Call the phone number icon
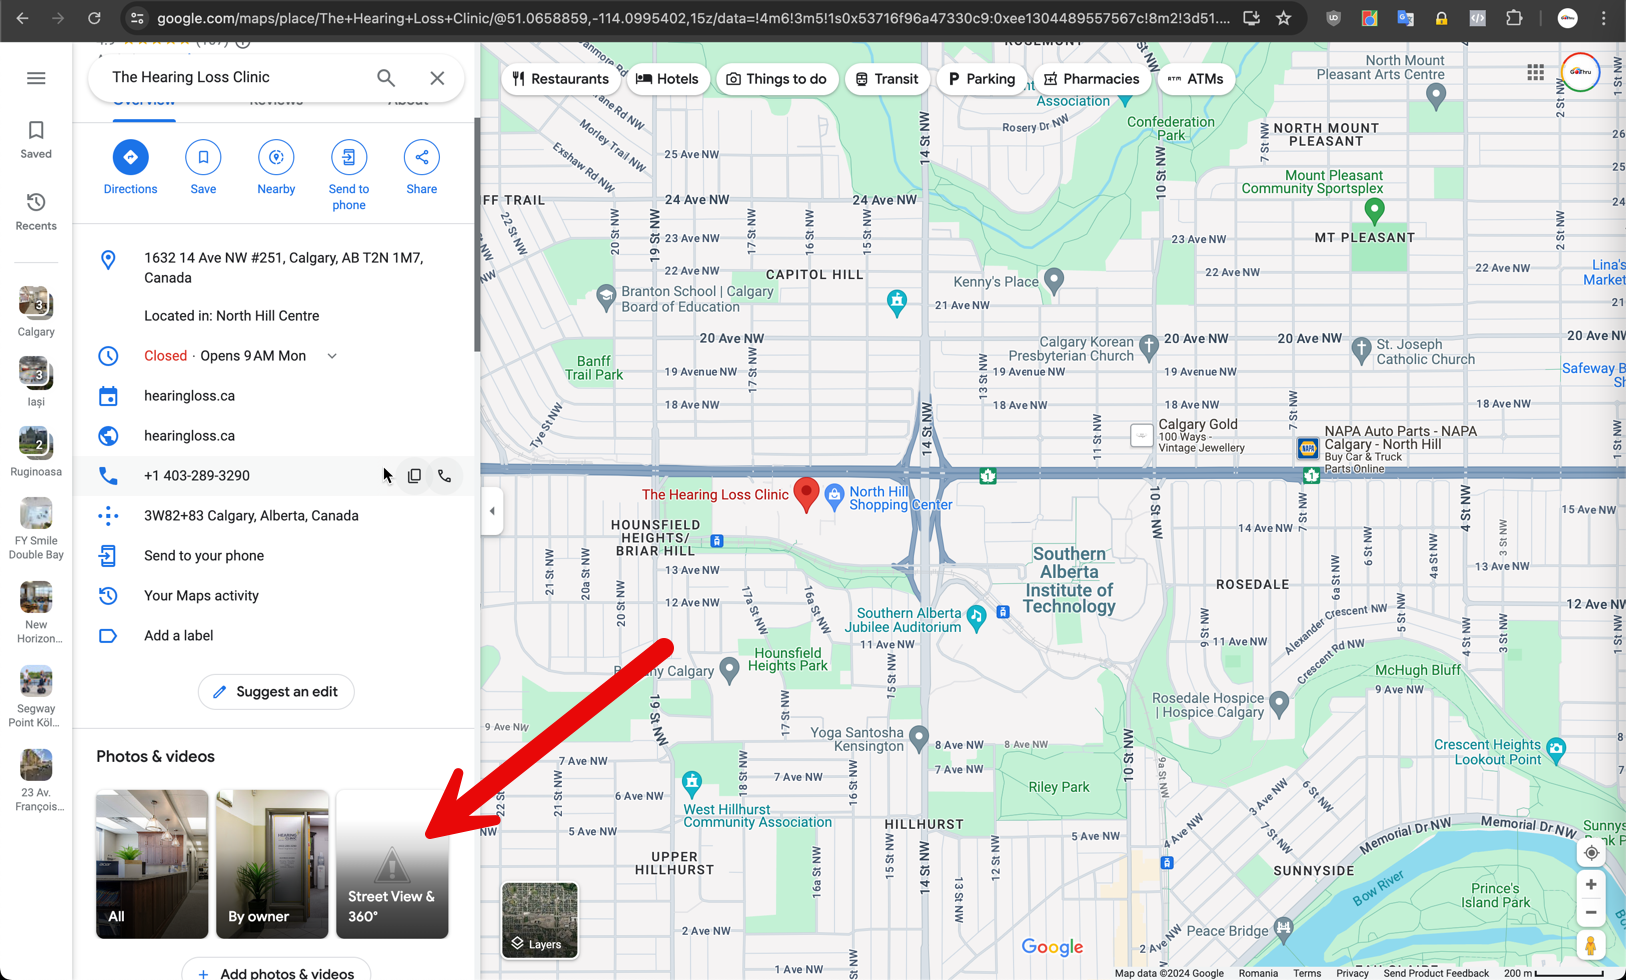 point(445,476)
